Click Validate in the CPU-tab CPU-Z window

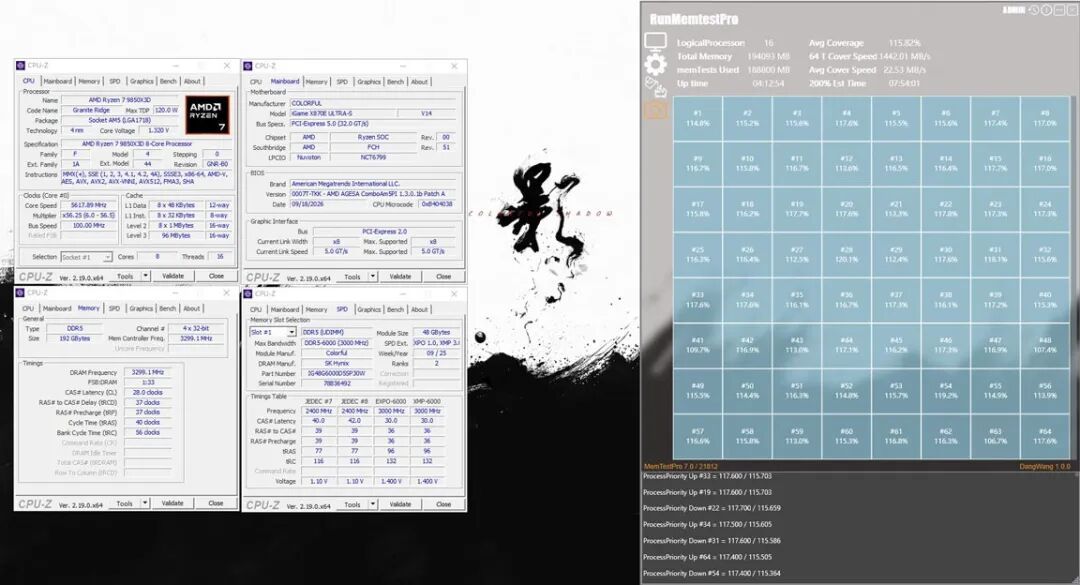(173, 276)
